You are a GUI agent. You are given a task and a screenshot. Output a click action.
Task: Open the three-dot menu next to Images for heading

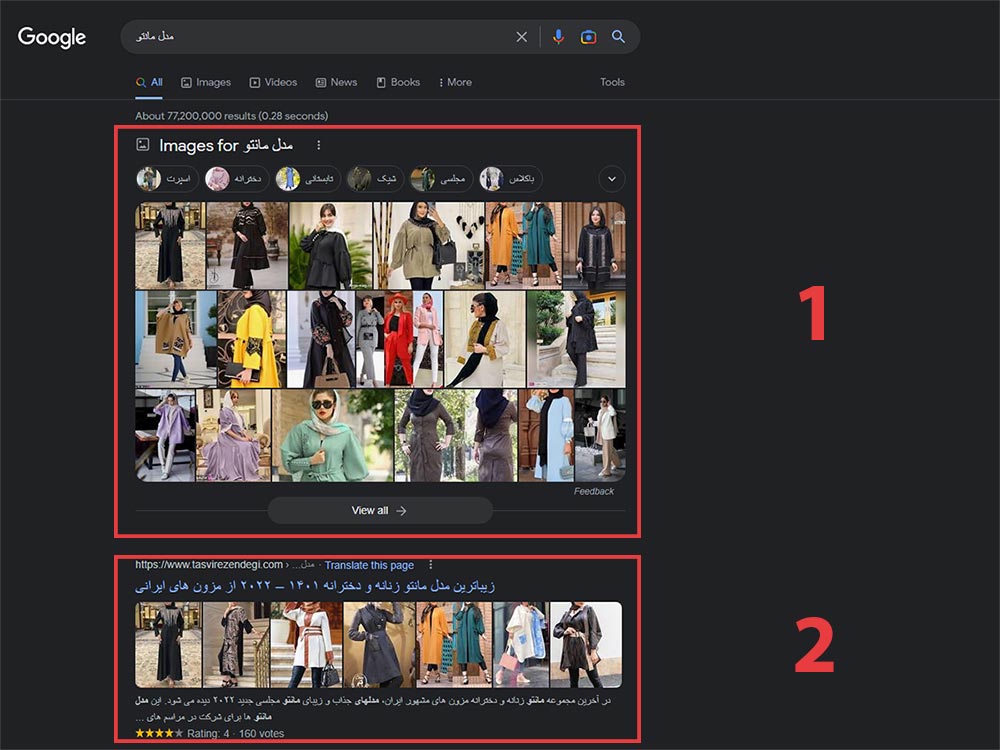[317, 145]
